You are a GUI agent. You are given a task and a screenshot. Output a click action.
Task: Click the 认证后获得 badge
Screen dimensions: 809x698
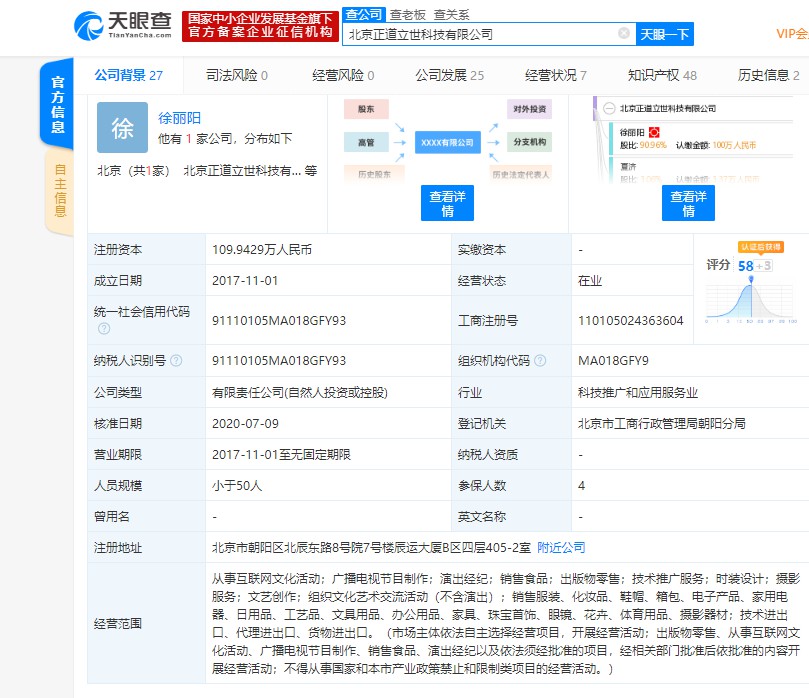coord(761,247)
